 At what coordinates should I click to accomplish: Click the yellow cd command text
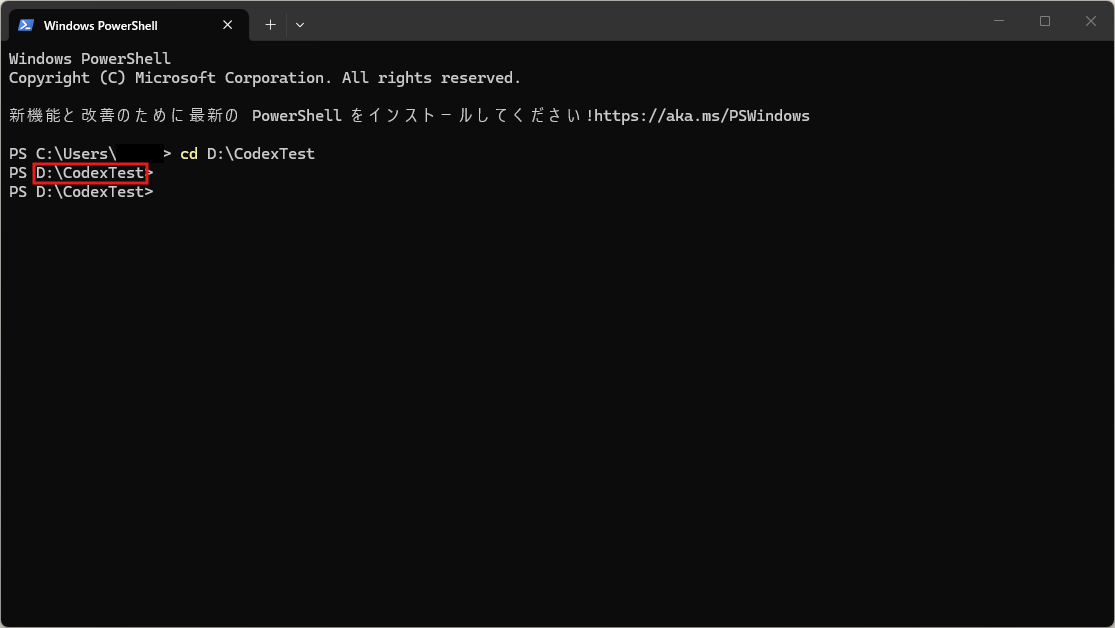(189, 154)
